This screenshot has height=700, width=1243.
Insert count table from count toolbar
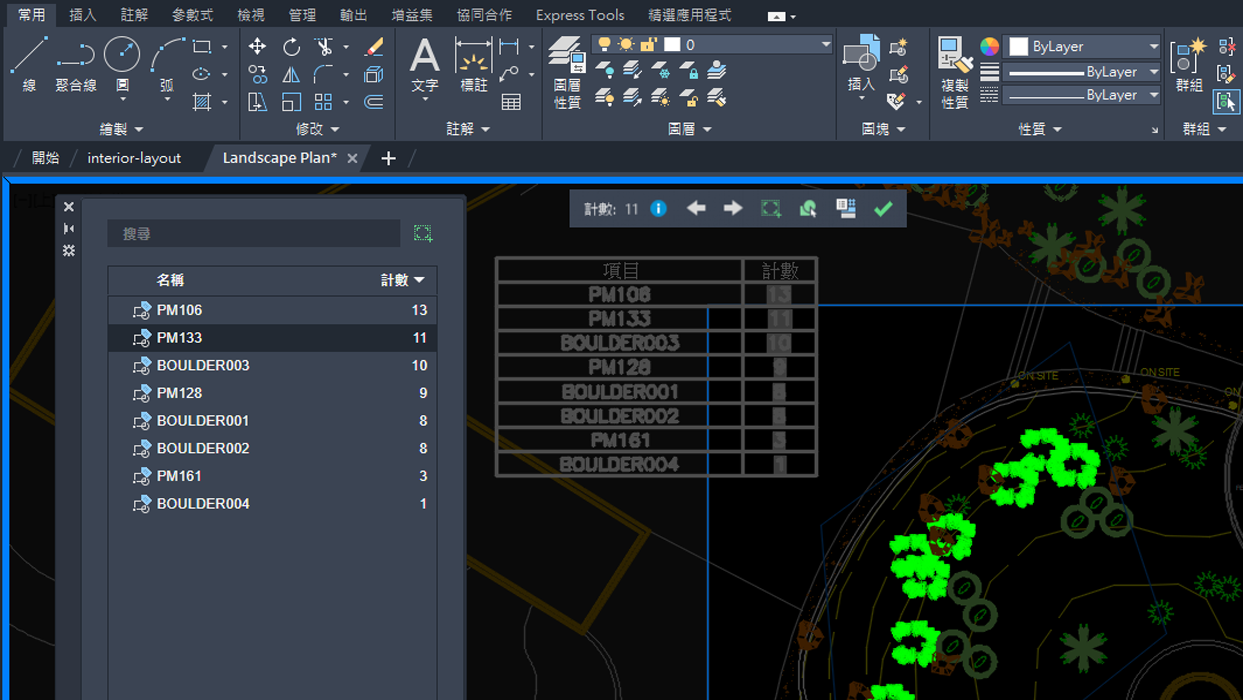846,209
